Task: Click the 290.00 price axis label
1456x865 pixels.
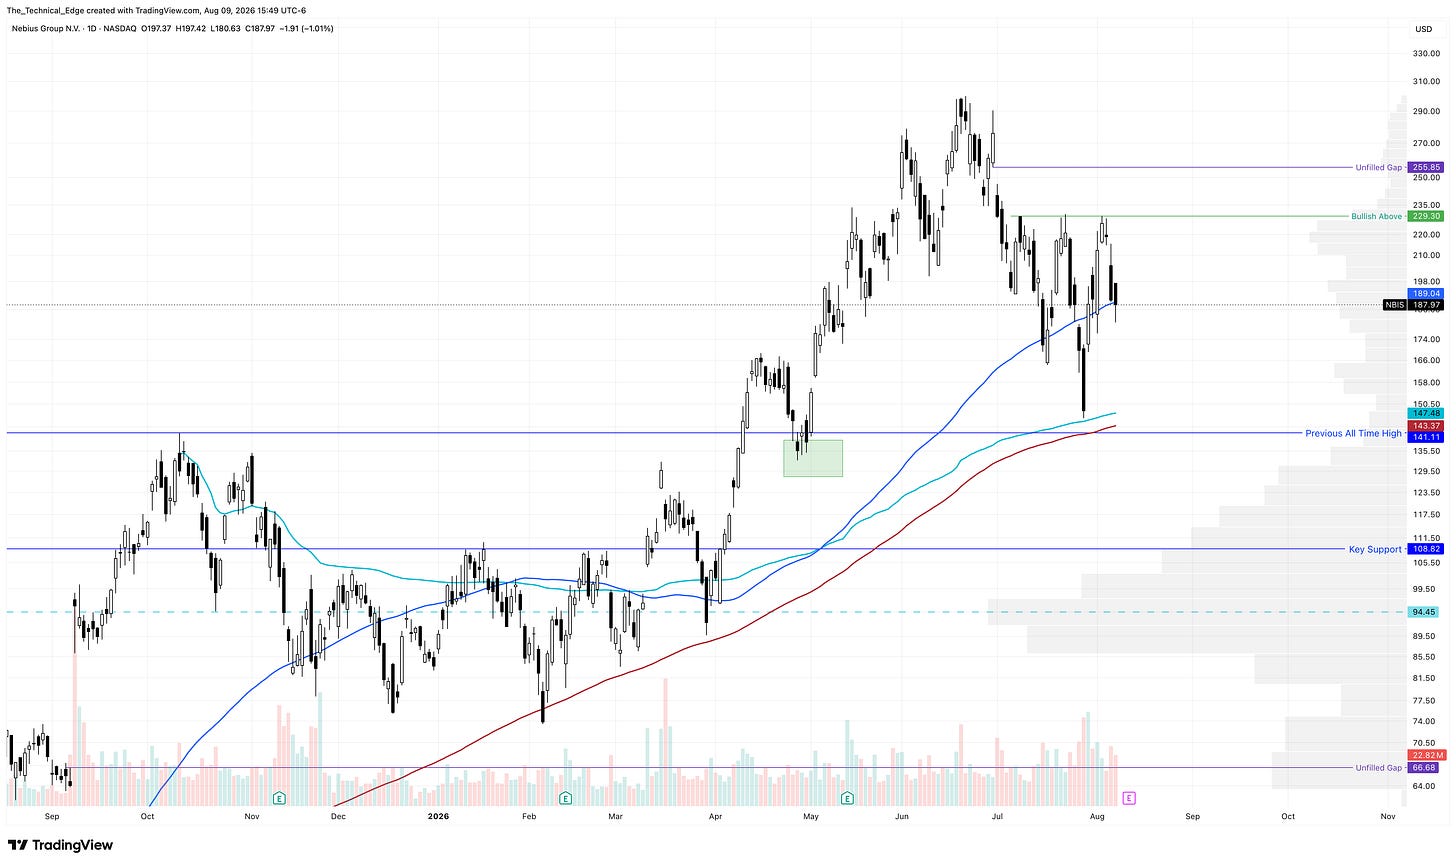Action: point(1425,111)
